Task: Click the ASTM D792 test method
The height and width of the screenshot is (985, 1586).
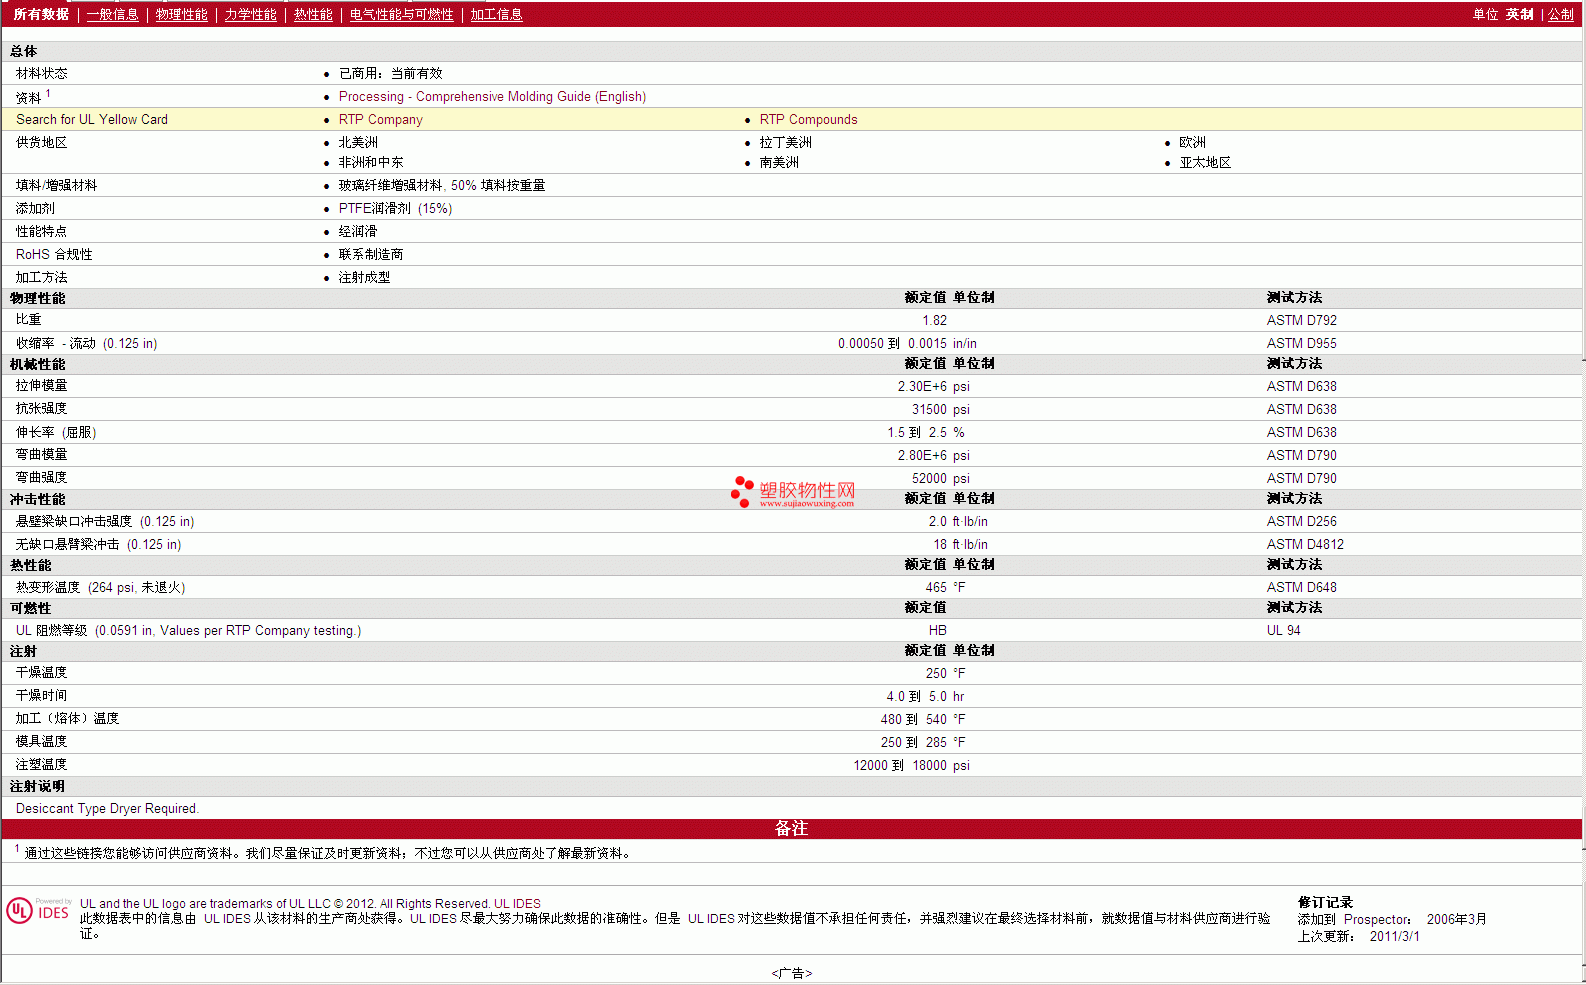Action: [1301, 320]
